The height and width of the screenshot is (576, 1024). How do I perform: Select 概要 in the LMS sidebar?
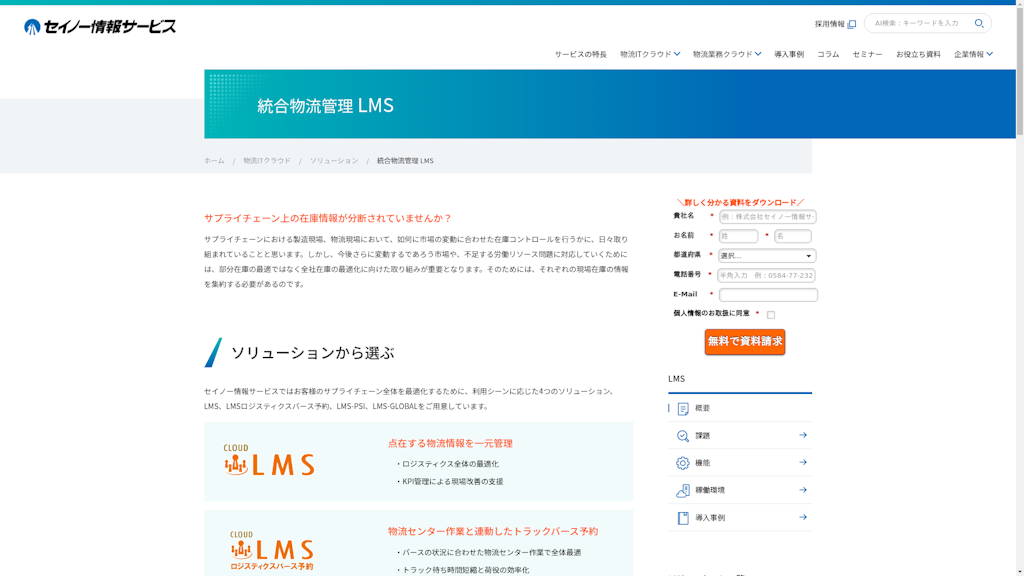[x=740, y=408]
